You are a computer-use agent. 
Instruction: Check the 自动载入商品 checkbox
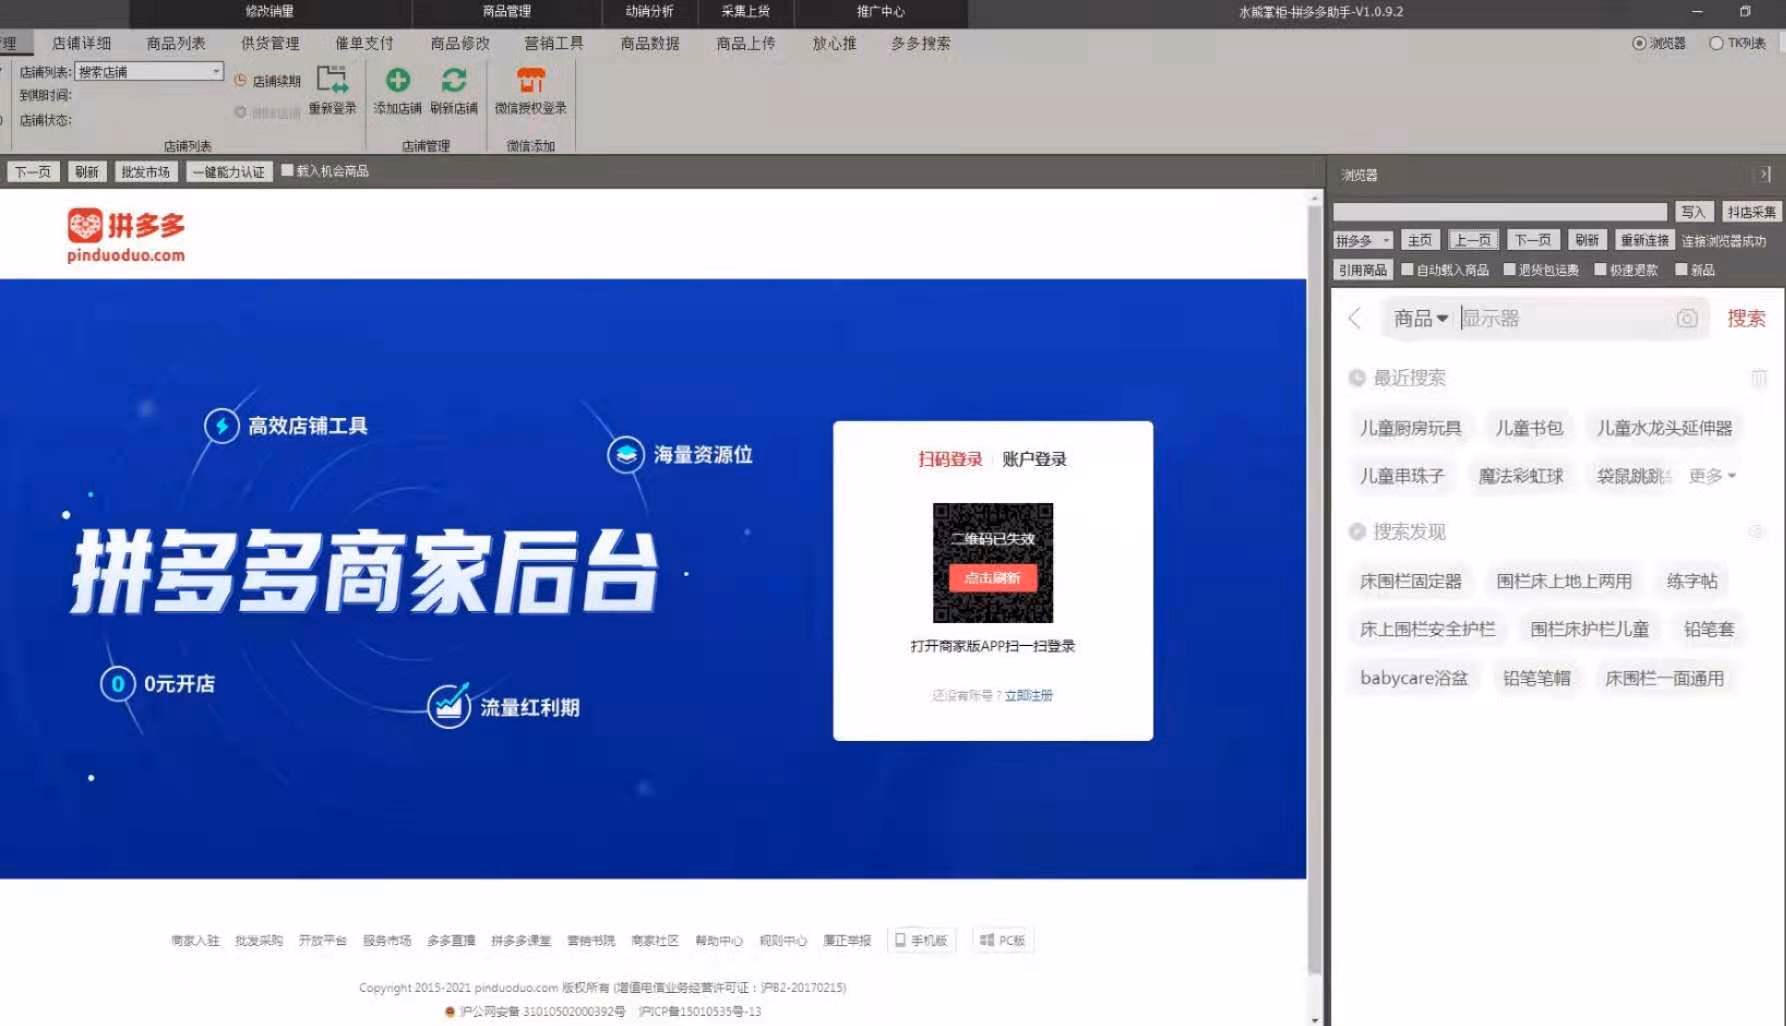(1407, 269)
